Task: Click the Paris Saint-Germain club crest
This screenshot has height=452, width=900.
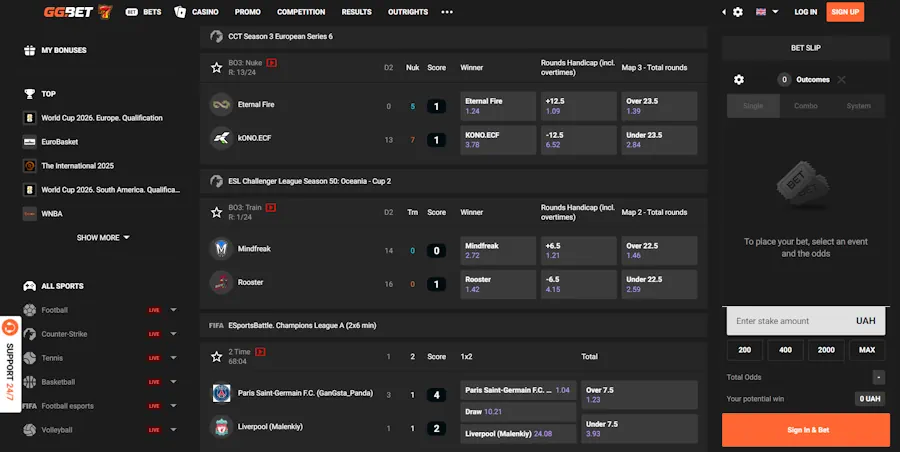Action: coord(221,393)
